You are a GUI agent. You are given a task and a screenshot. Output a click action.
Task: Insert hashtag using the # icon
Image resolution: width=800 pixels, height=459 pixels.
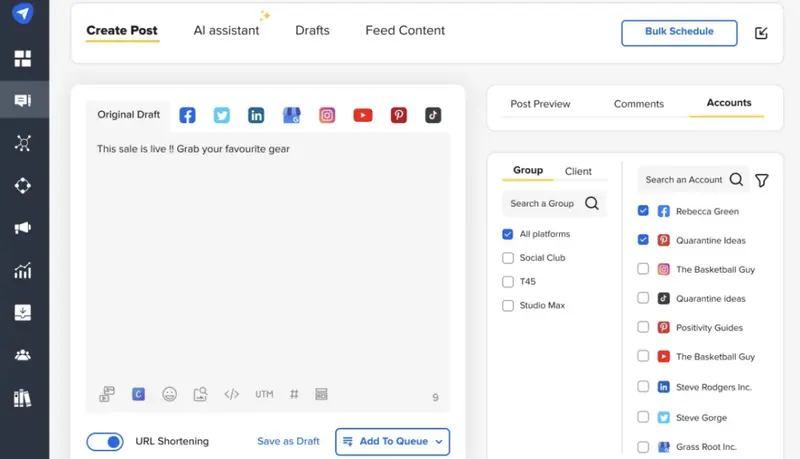pyautogui.click(x=294, y=394)
